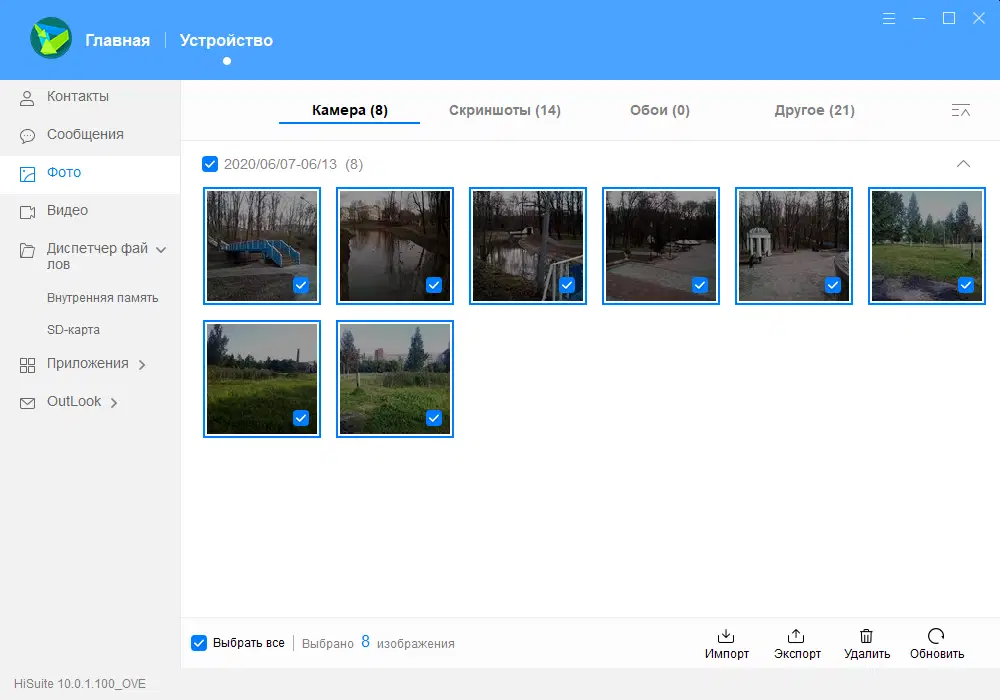
Task: Uncheck the paved park path photo checkbox
Action: pyautogui.click(x=700, y=285)
